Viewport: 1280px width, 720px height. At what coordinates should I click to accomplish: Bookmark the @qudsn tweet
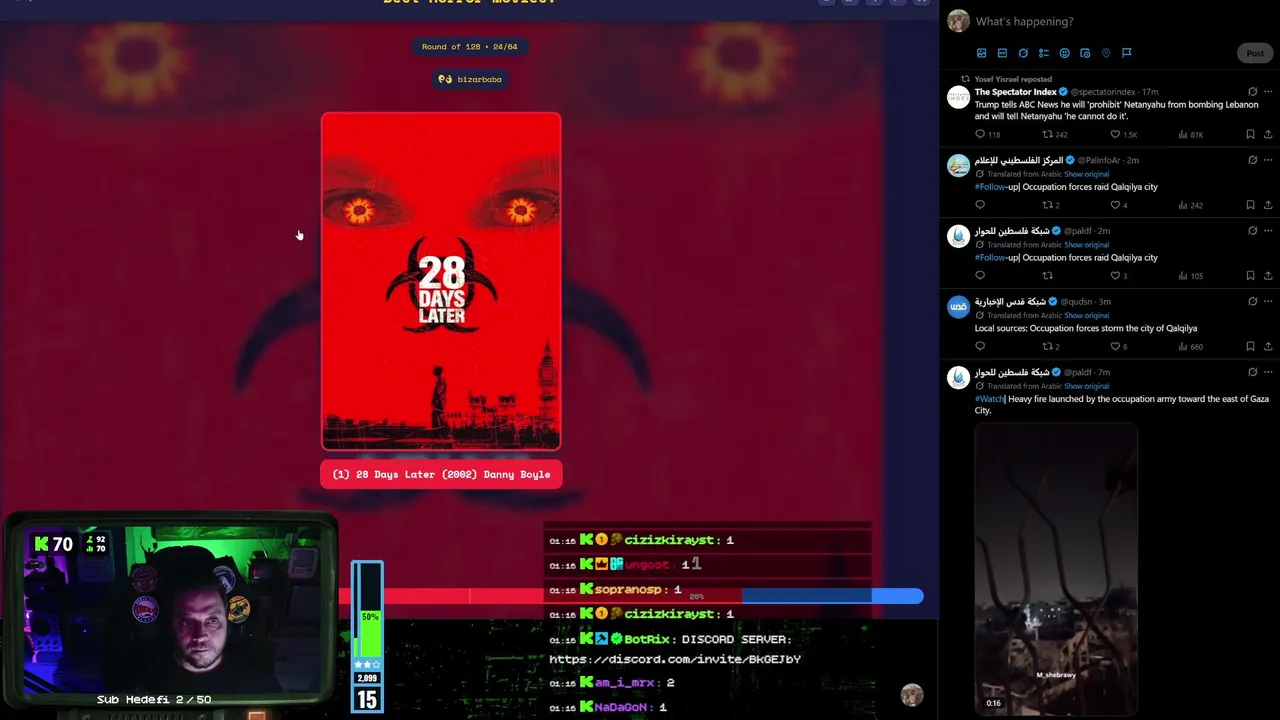1250,347
